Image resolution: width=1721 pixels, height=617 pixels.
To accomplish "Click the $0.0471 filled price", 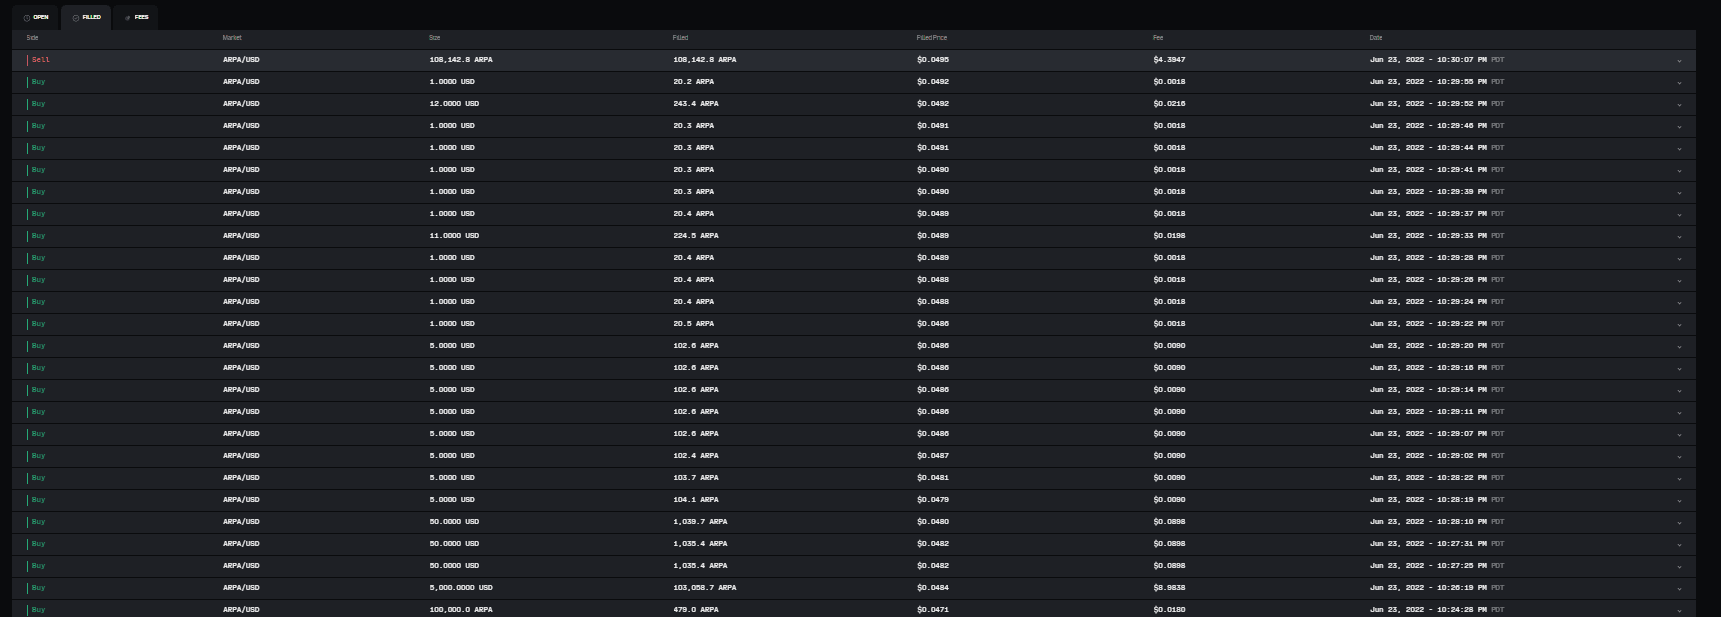I will tap(933, 610).
